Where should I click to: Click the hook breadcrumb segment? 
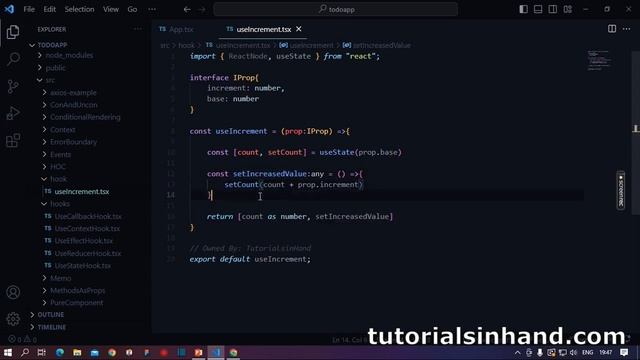point(186,45)
